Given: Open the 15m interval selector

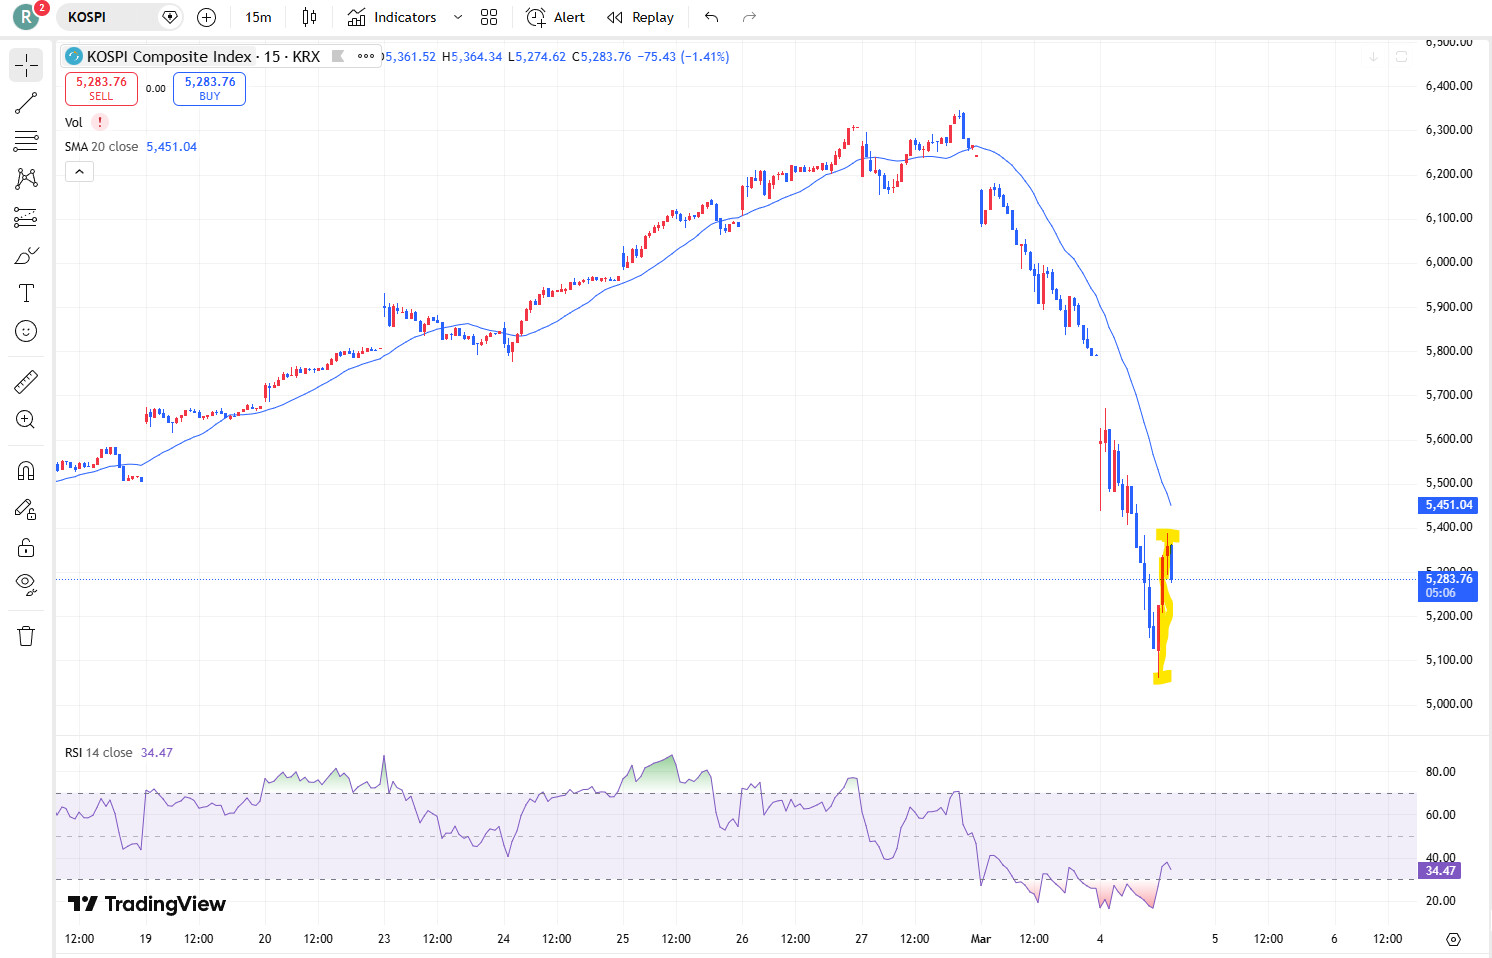Looking at the screenshot, I should tap(258, 17).
